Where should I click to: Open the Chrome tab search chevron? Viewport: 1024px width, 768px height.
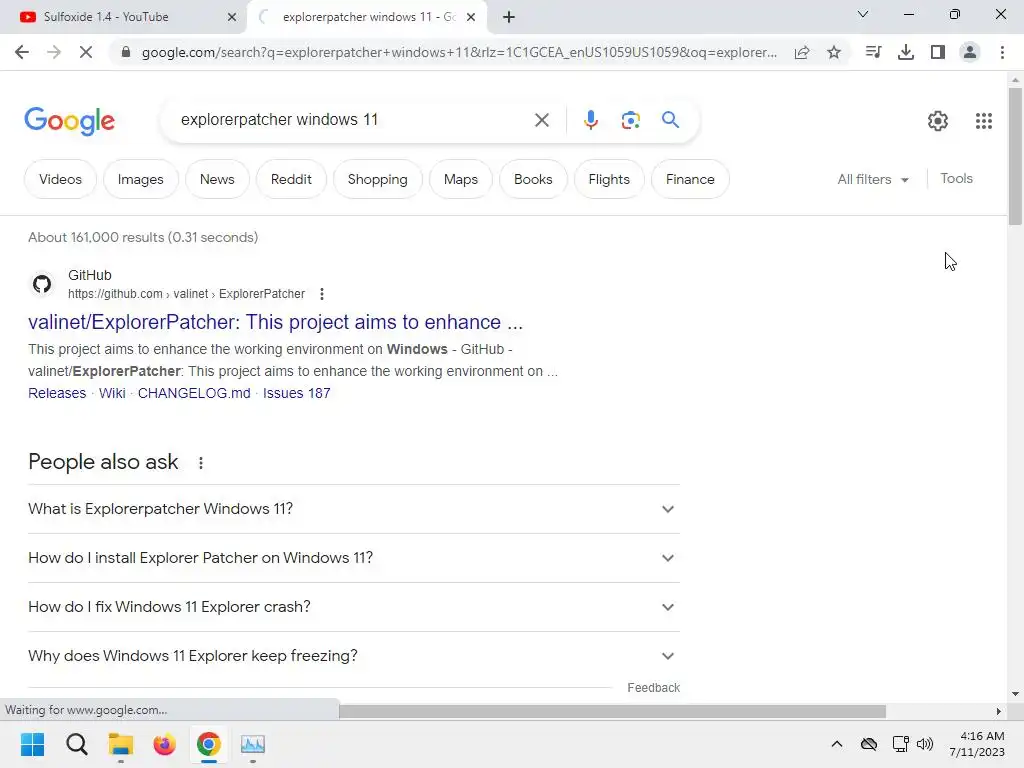click(x=863, y=14)
